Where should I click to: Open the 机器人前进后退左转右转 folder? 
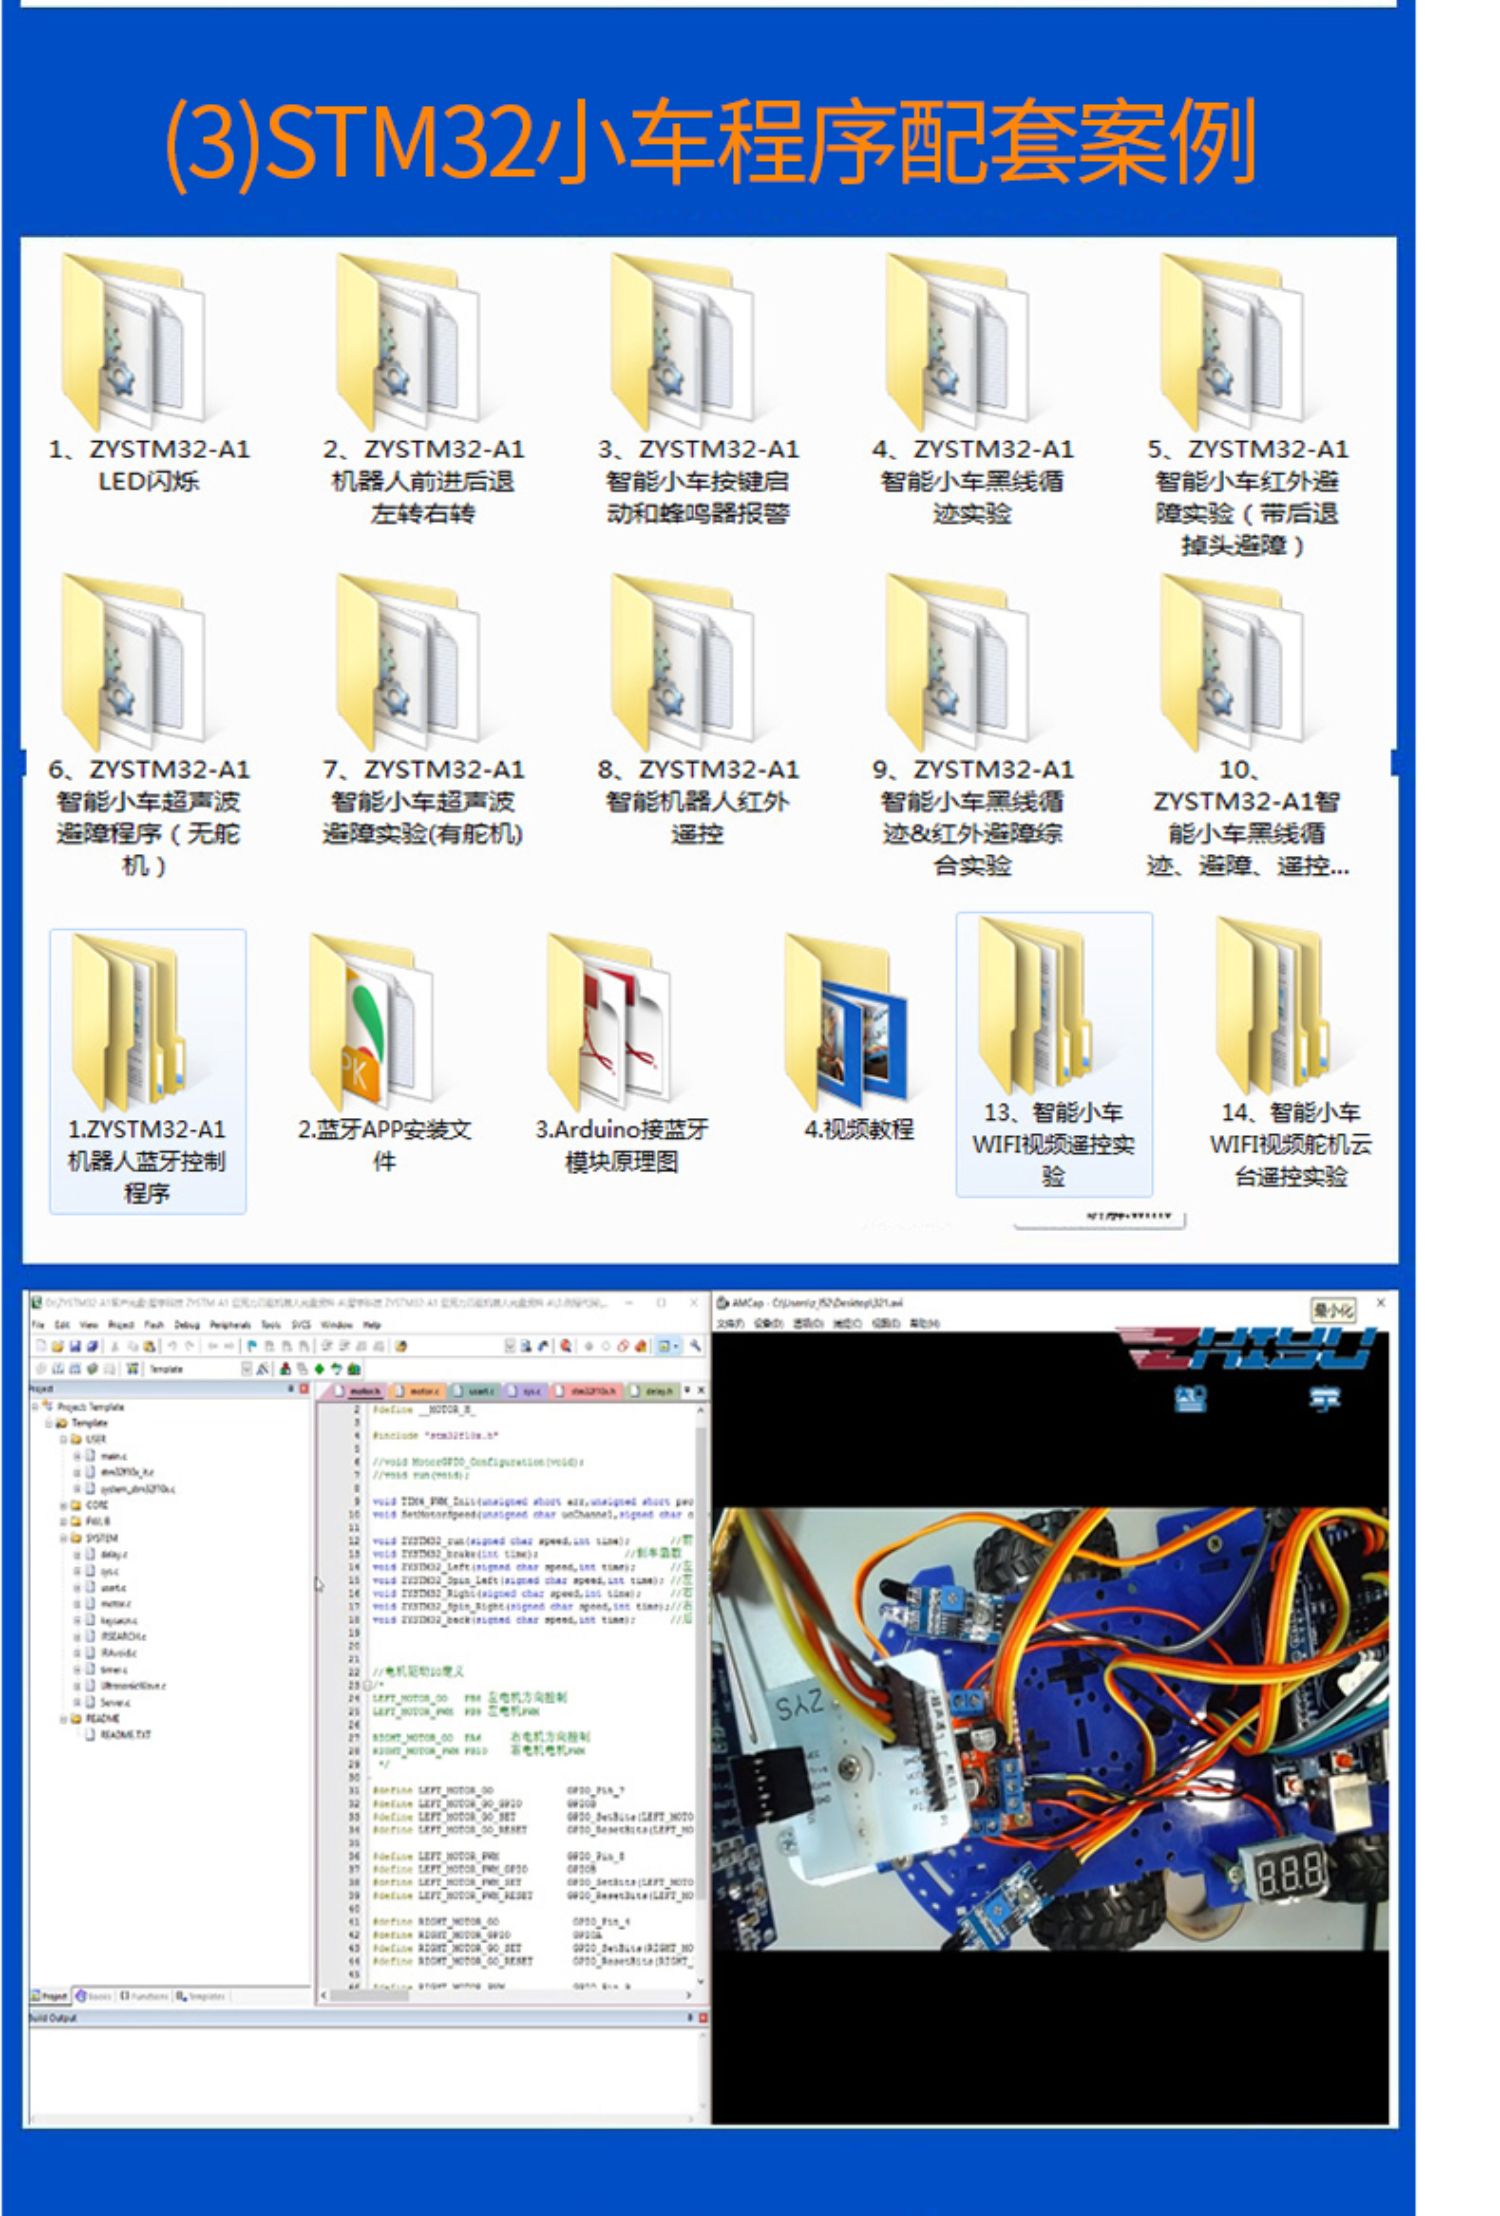pos(423,390)
